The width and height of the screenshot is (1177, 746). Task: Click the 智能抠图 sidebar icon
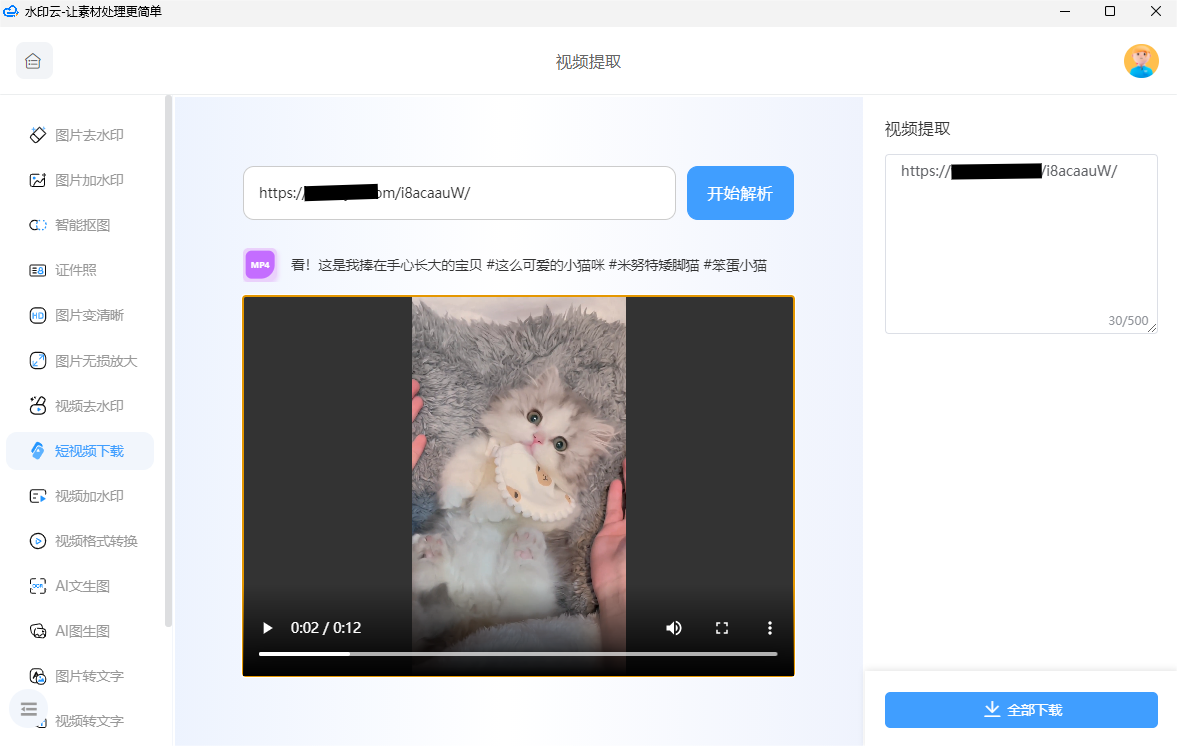(38, 225)
